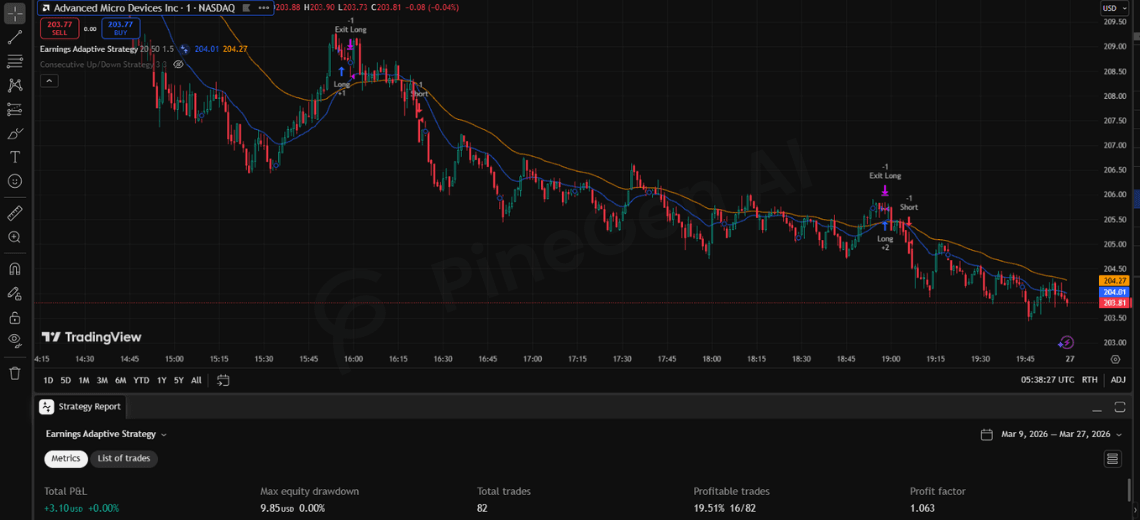Screen dimensions: 1140x520
Task: Show the Consecutive Up/Down Strategy via eye icon
Action: pos(178,64)
